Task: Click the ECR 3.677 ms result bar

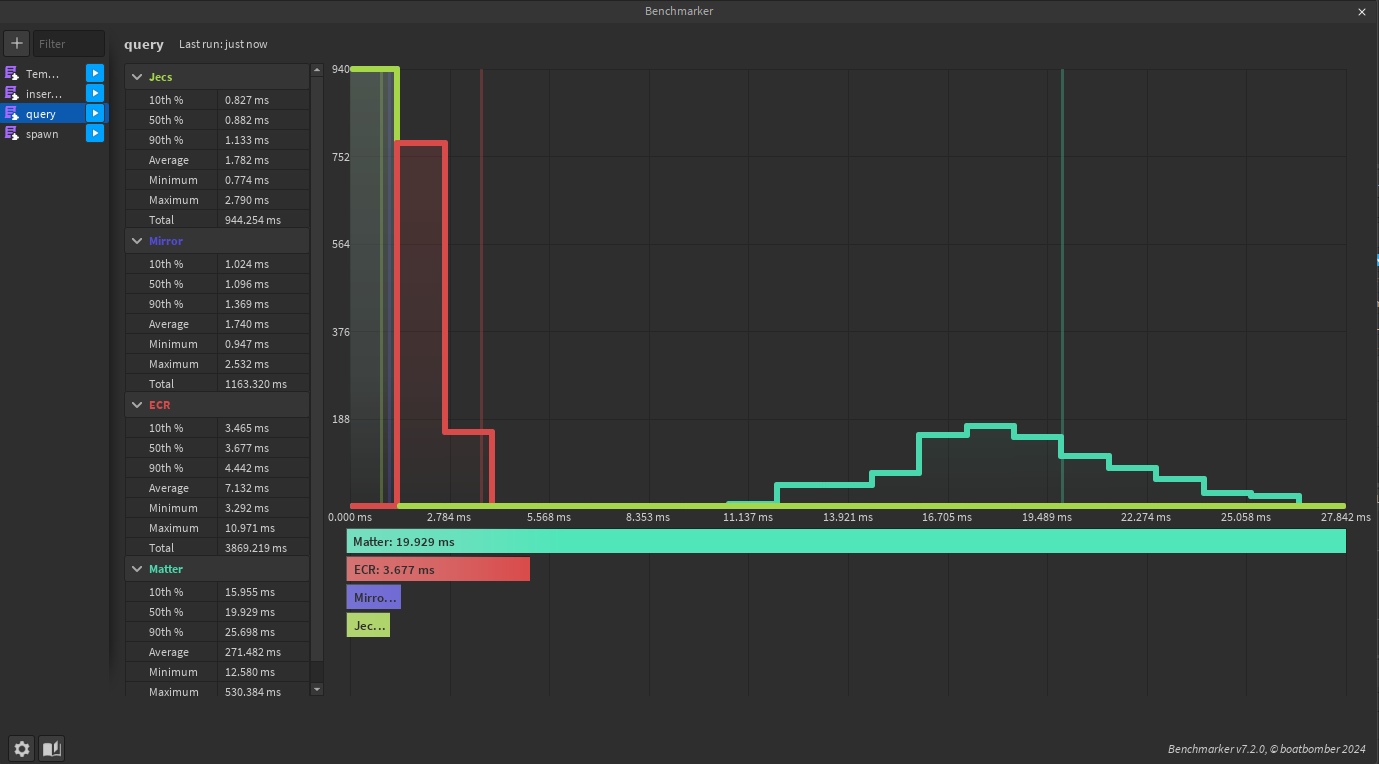Action: pos(437,569)
